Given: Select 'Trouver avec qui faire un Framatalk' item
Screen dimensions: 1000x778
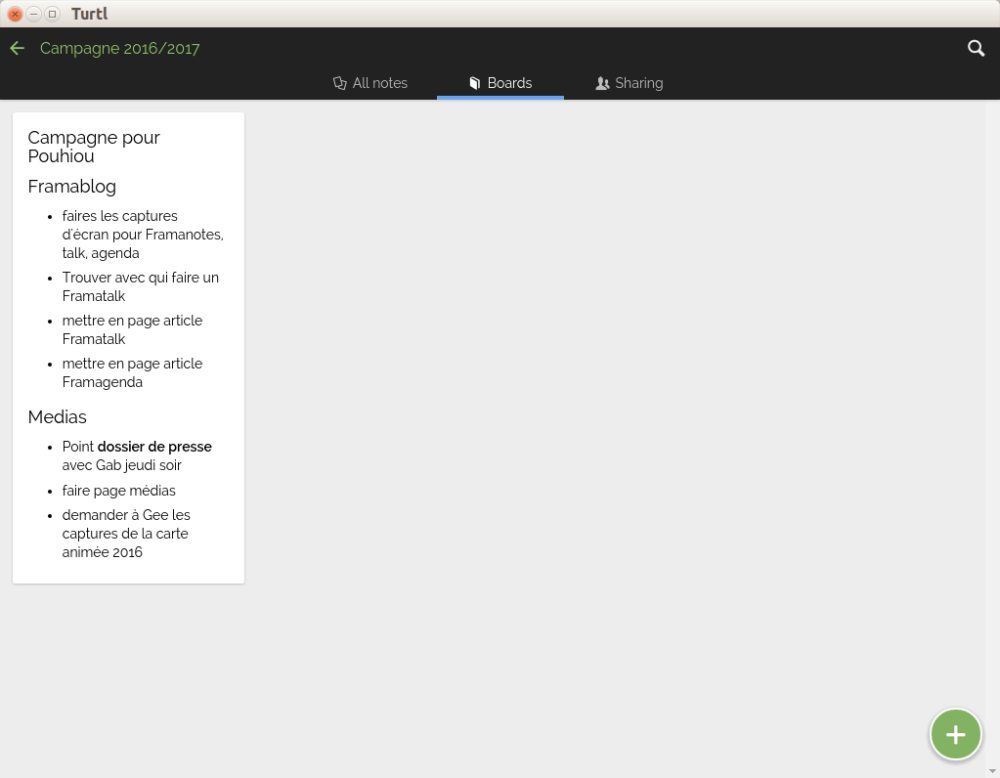Looking at the screenshot, I should (x=140, y=286).
